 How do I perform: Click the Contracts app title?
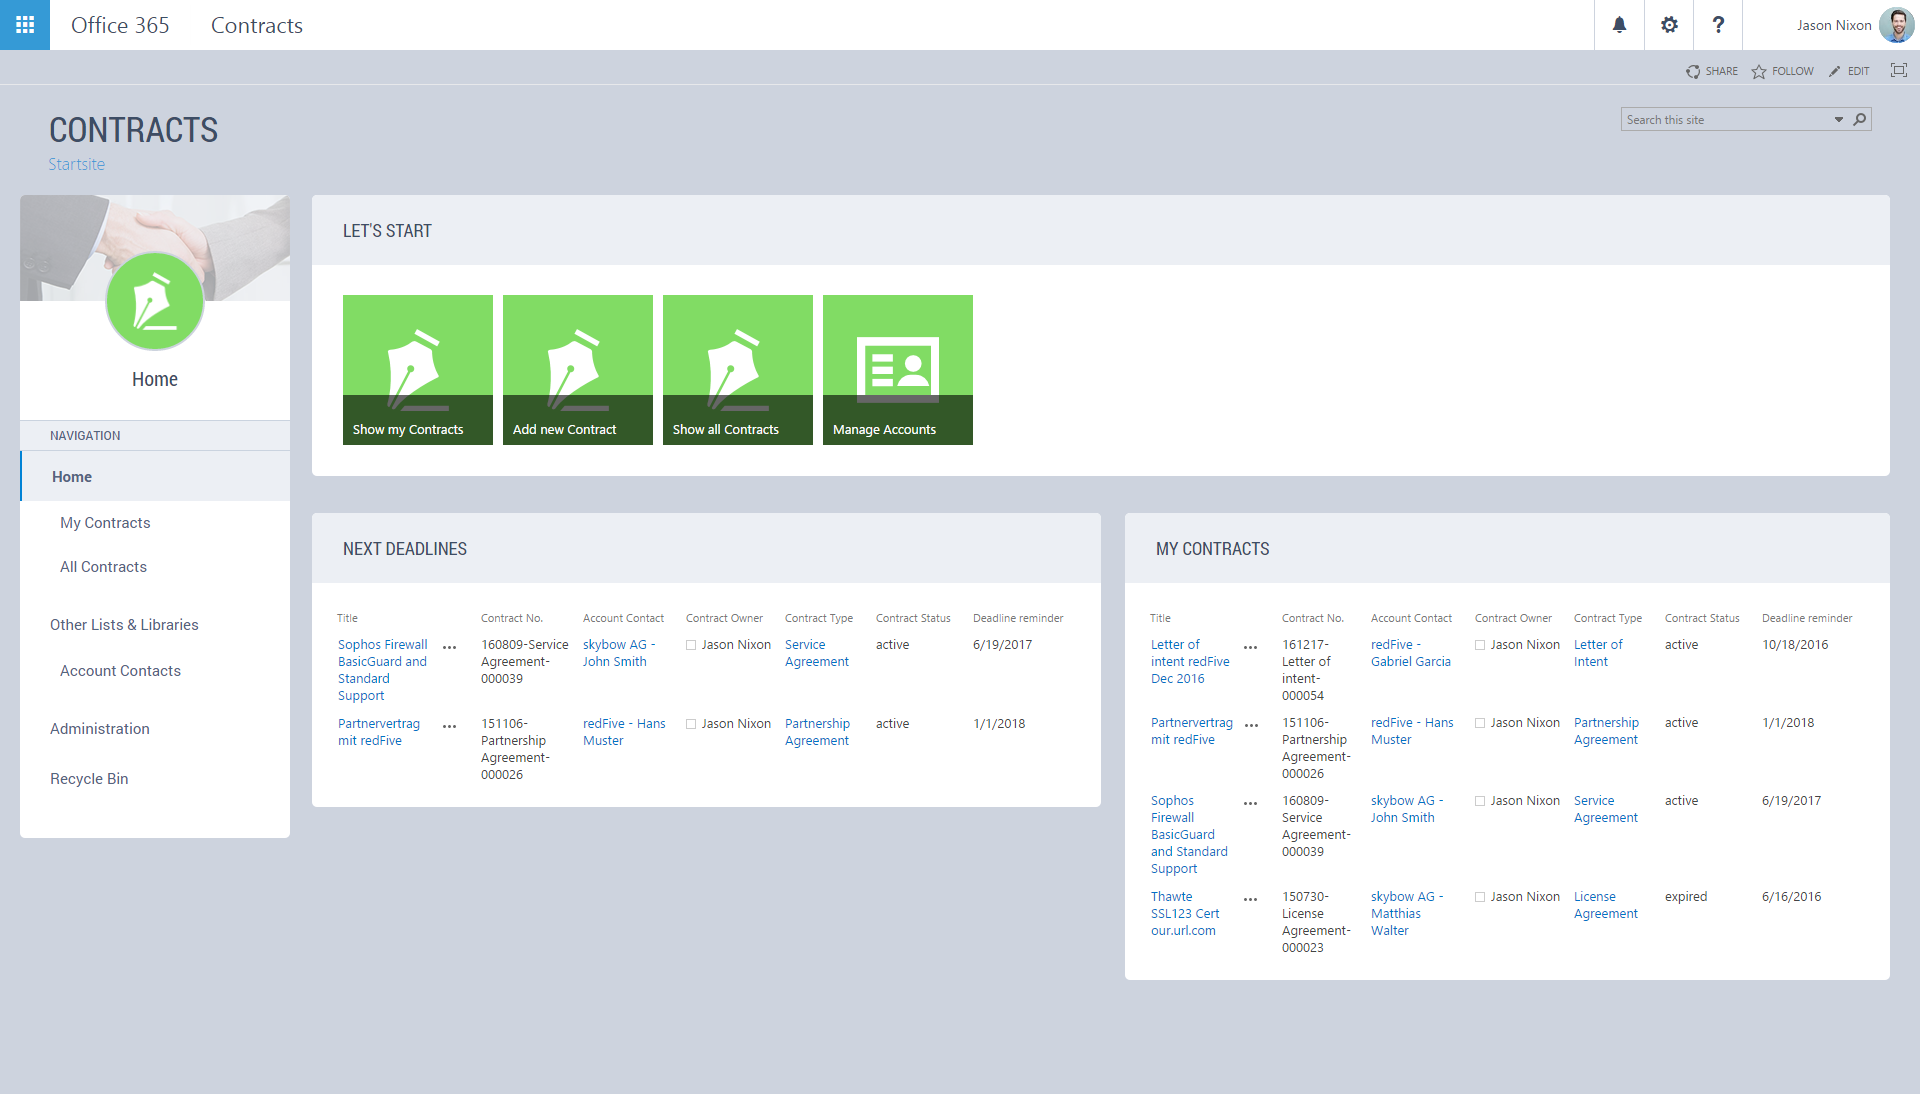pos(257,25)
